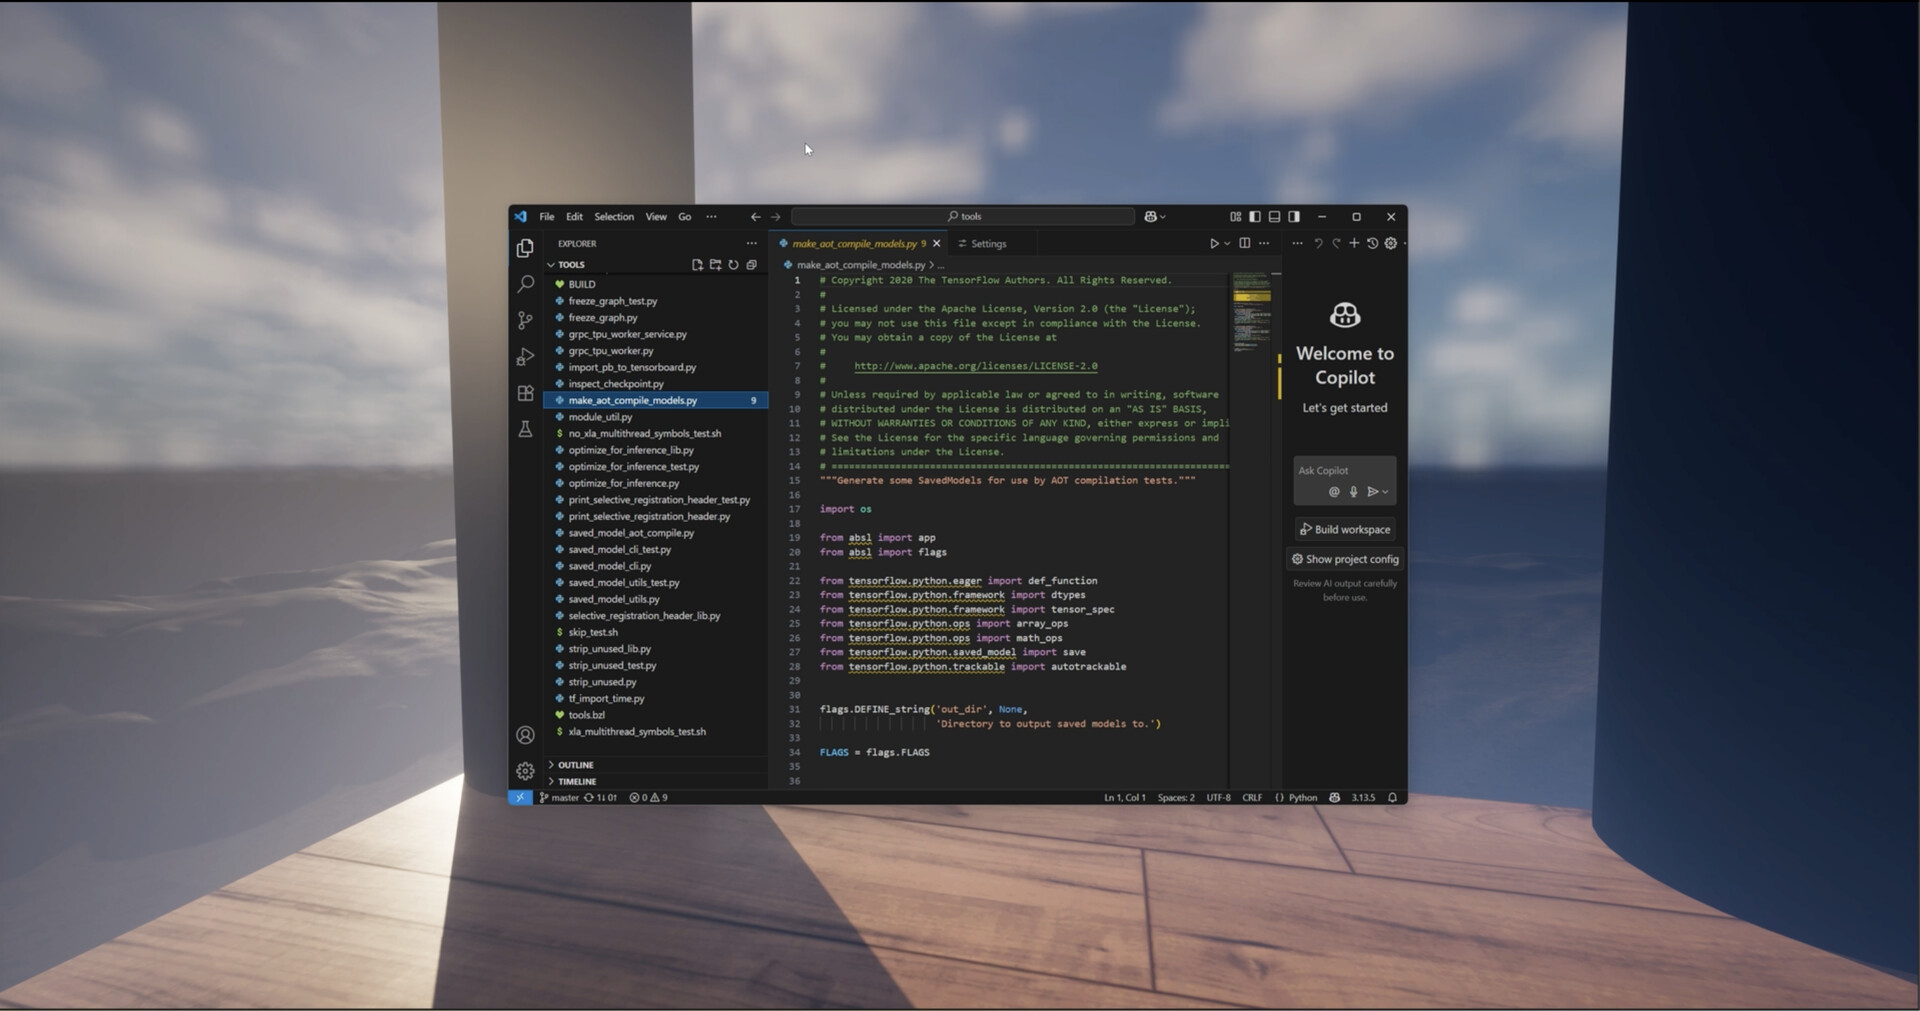1920x1011 pixels.
Task: Open the Testing flask icon view
Action: point(525,429)
